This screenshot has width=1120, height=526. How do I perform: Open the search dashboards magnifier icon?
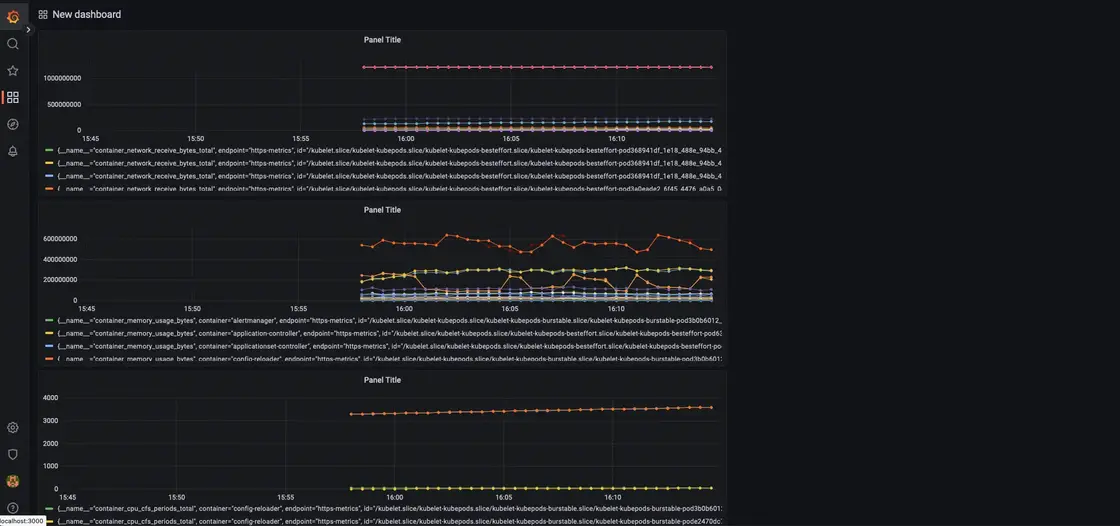coord(13,44)
